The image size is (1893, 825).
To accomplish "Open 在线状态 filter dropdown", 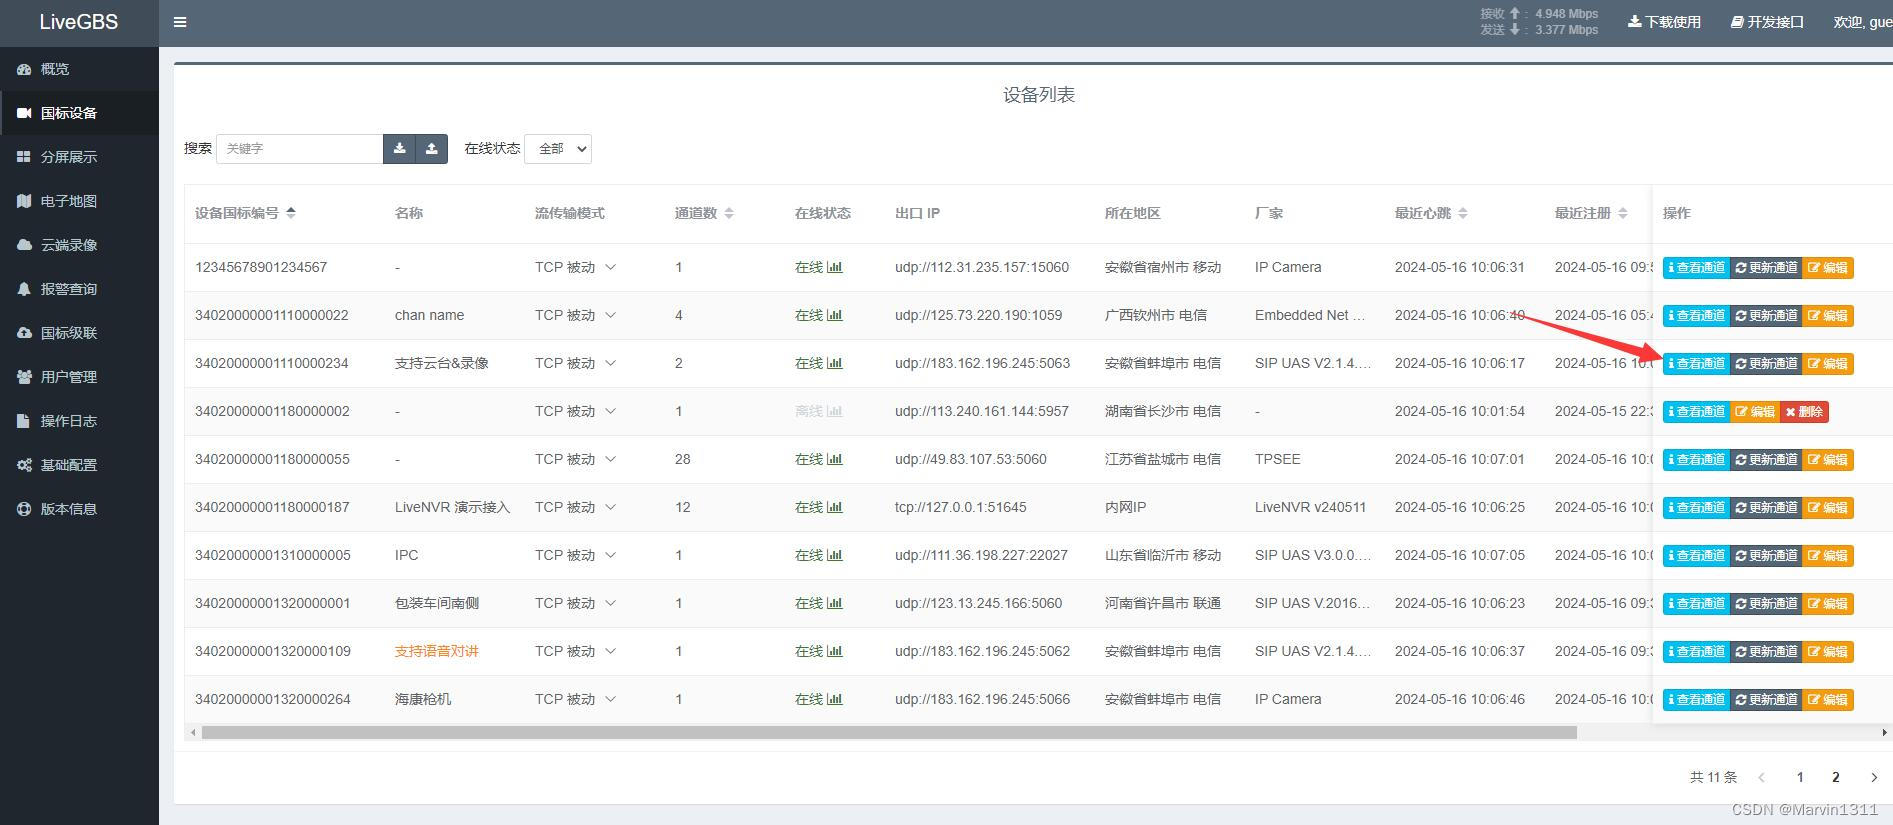I will (558, 149).
